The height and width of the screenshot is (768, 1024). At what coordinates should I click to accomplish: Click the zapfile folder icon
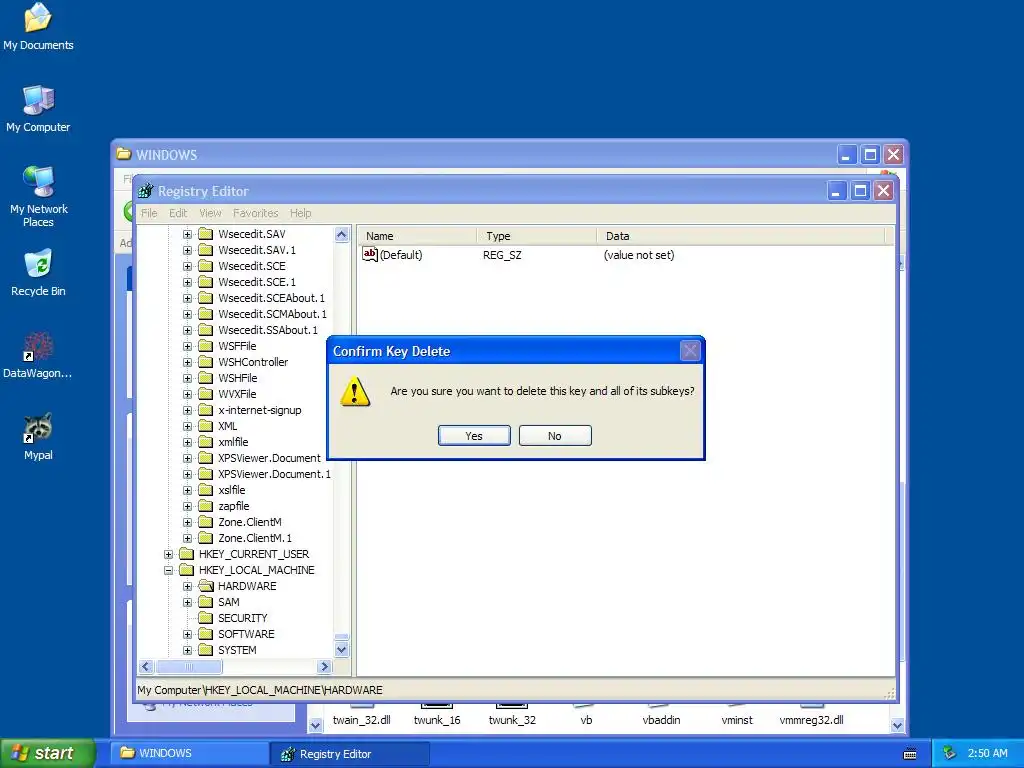pyautogui.click(x=206, y=505)
